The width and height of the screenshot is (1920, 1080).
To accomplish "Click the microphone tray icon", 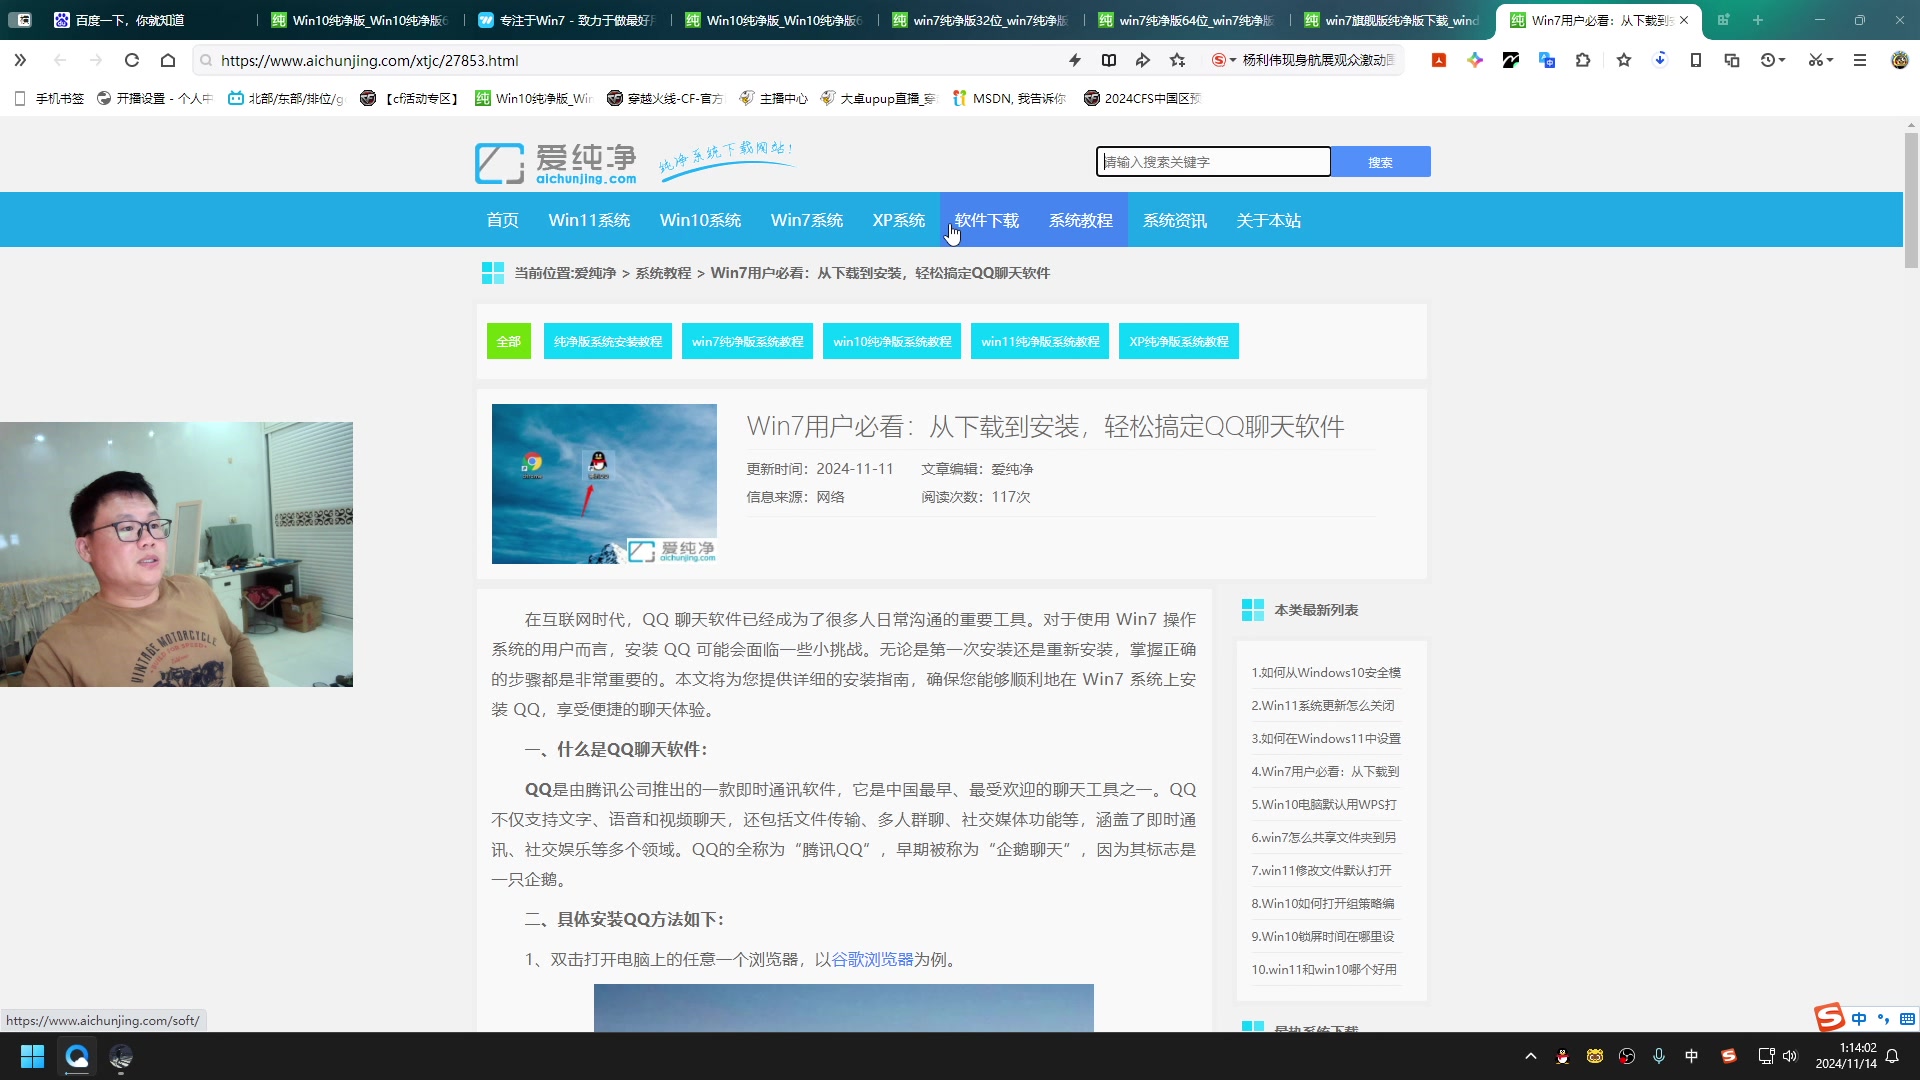I will pyautogui.click(x=1659, y=1056).
